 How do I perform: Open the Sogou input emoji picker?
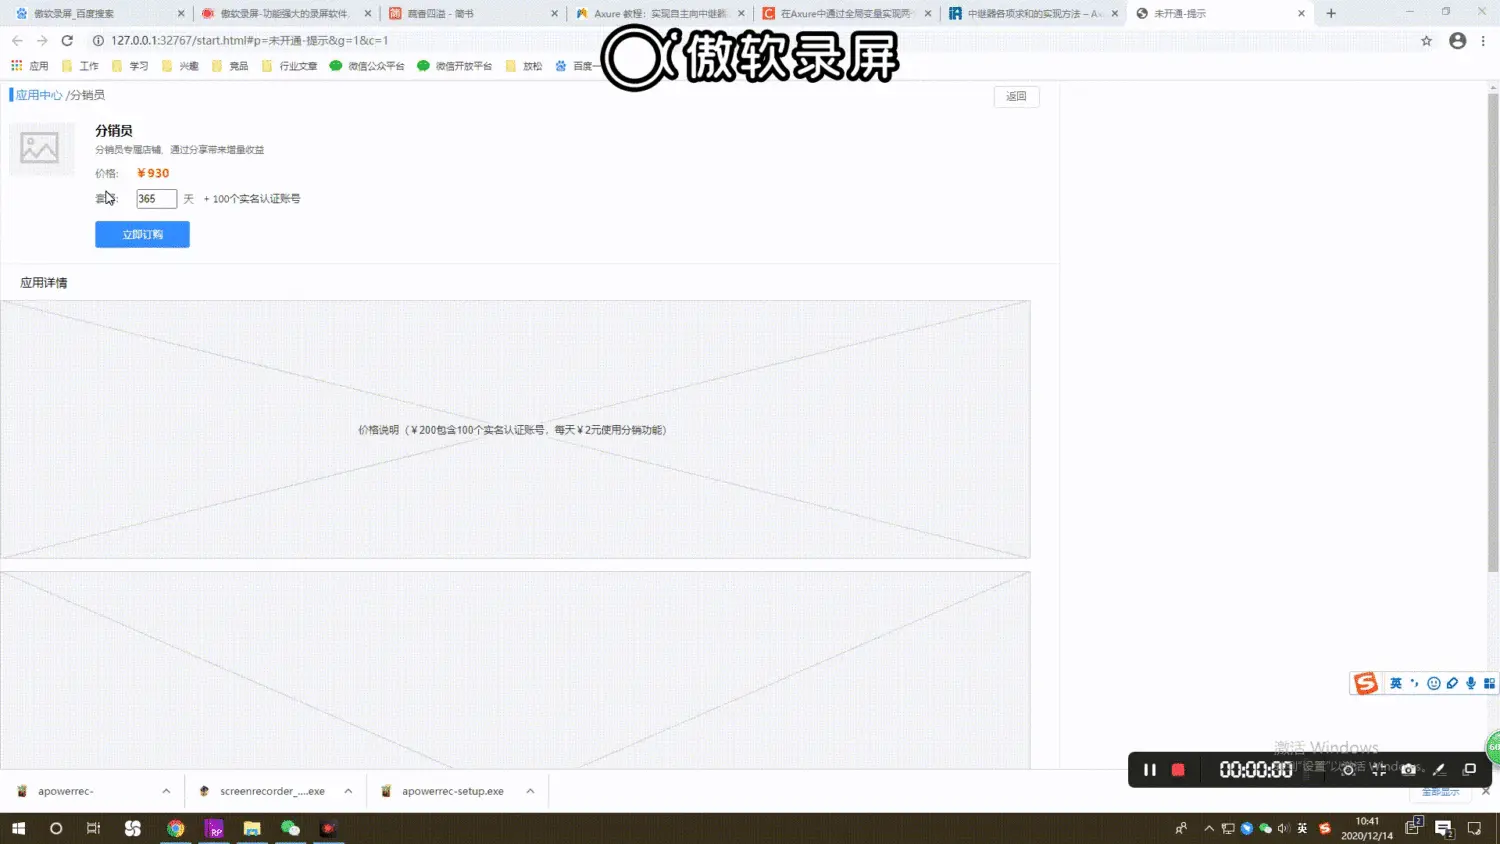point(1433,683)
